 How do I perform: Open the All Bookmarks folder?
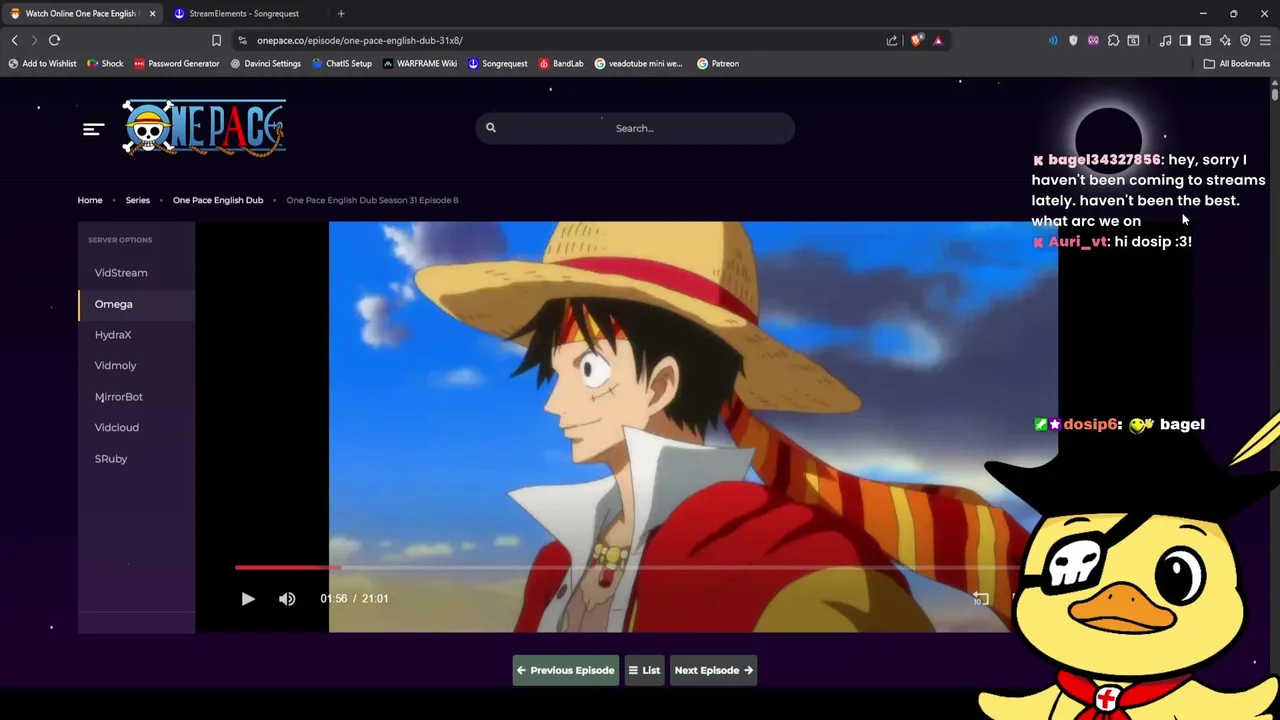[1237, 63]
